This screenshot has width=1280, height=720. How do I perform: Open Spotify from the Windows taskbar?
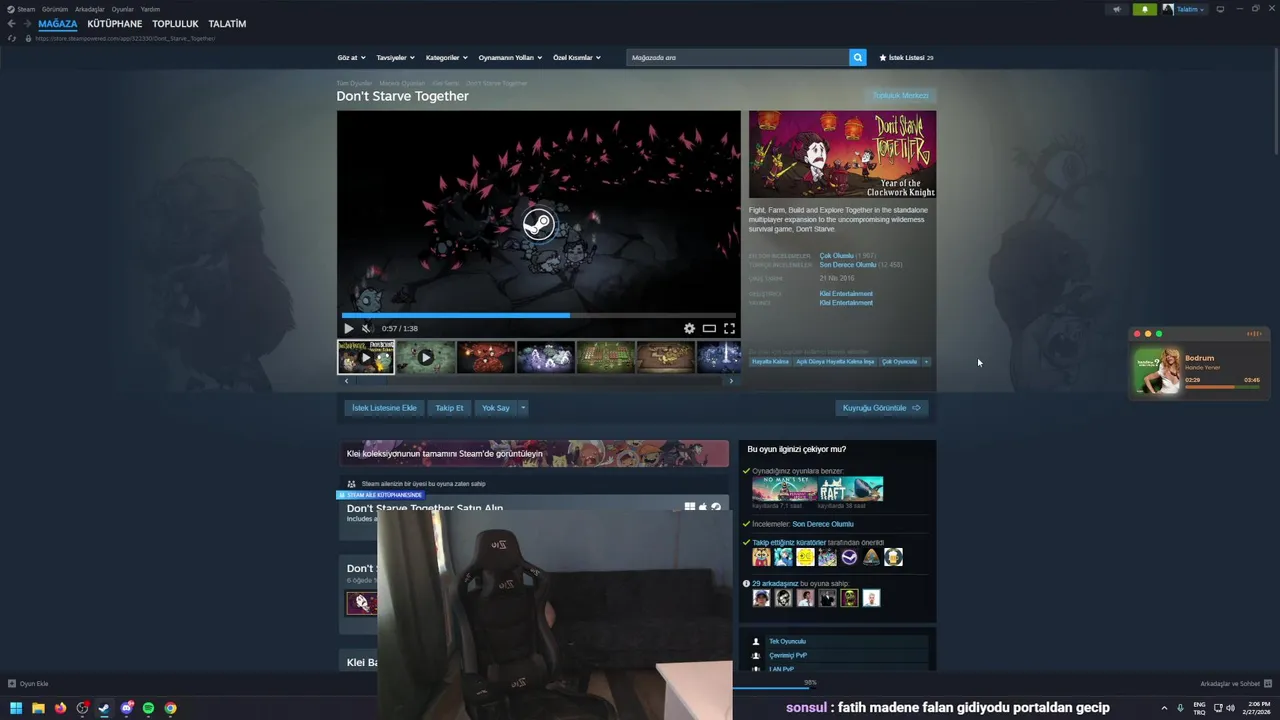click(x=148, y=708)
